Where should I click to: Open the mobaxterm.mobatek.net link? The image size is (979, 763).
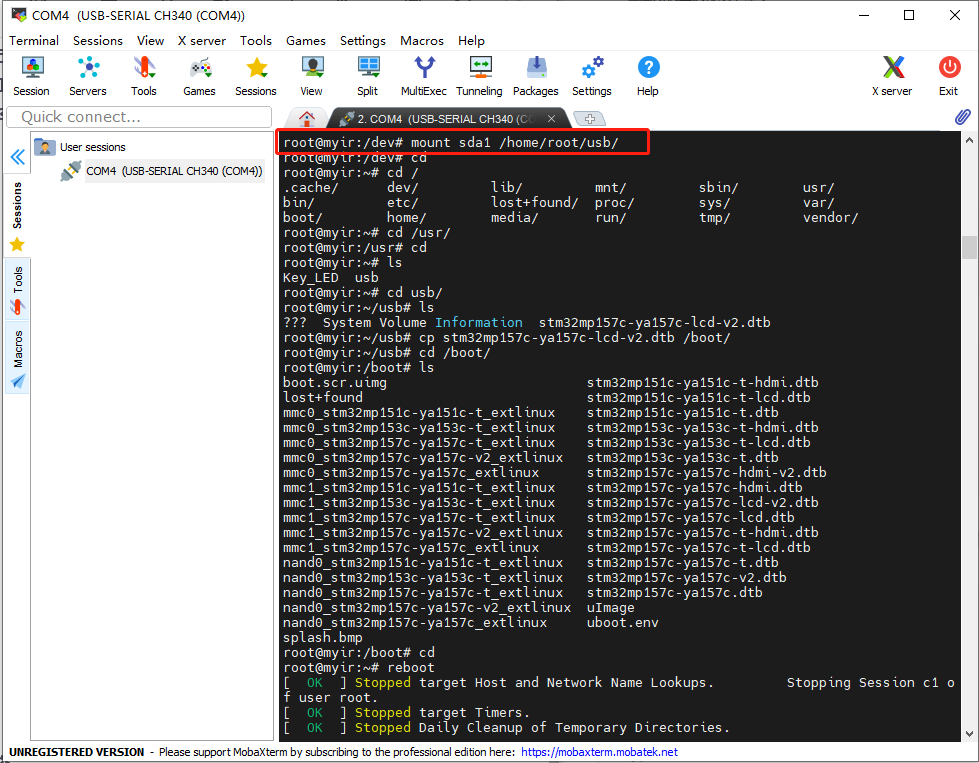pyautogui.click(x=599, y=752)
